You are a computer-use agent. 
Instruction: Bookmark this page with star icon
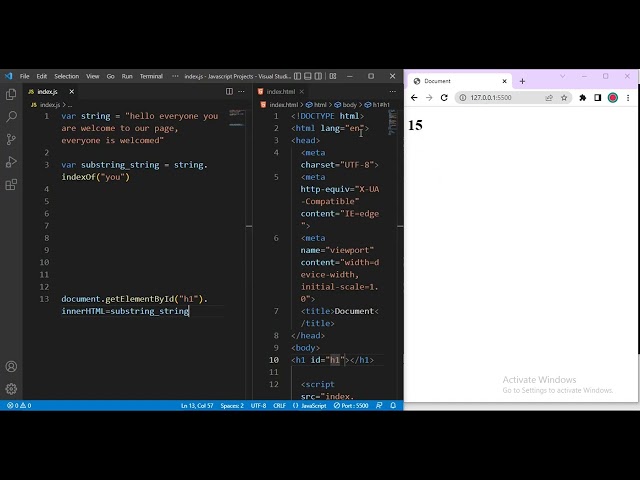coord(564,98)
